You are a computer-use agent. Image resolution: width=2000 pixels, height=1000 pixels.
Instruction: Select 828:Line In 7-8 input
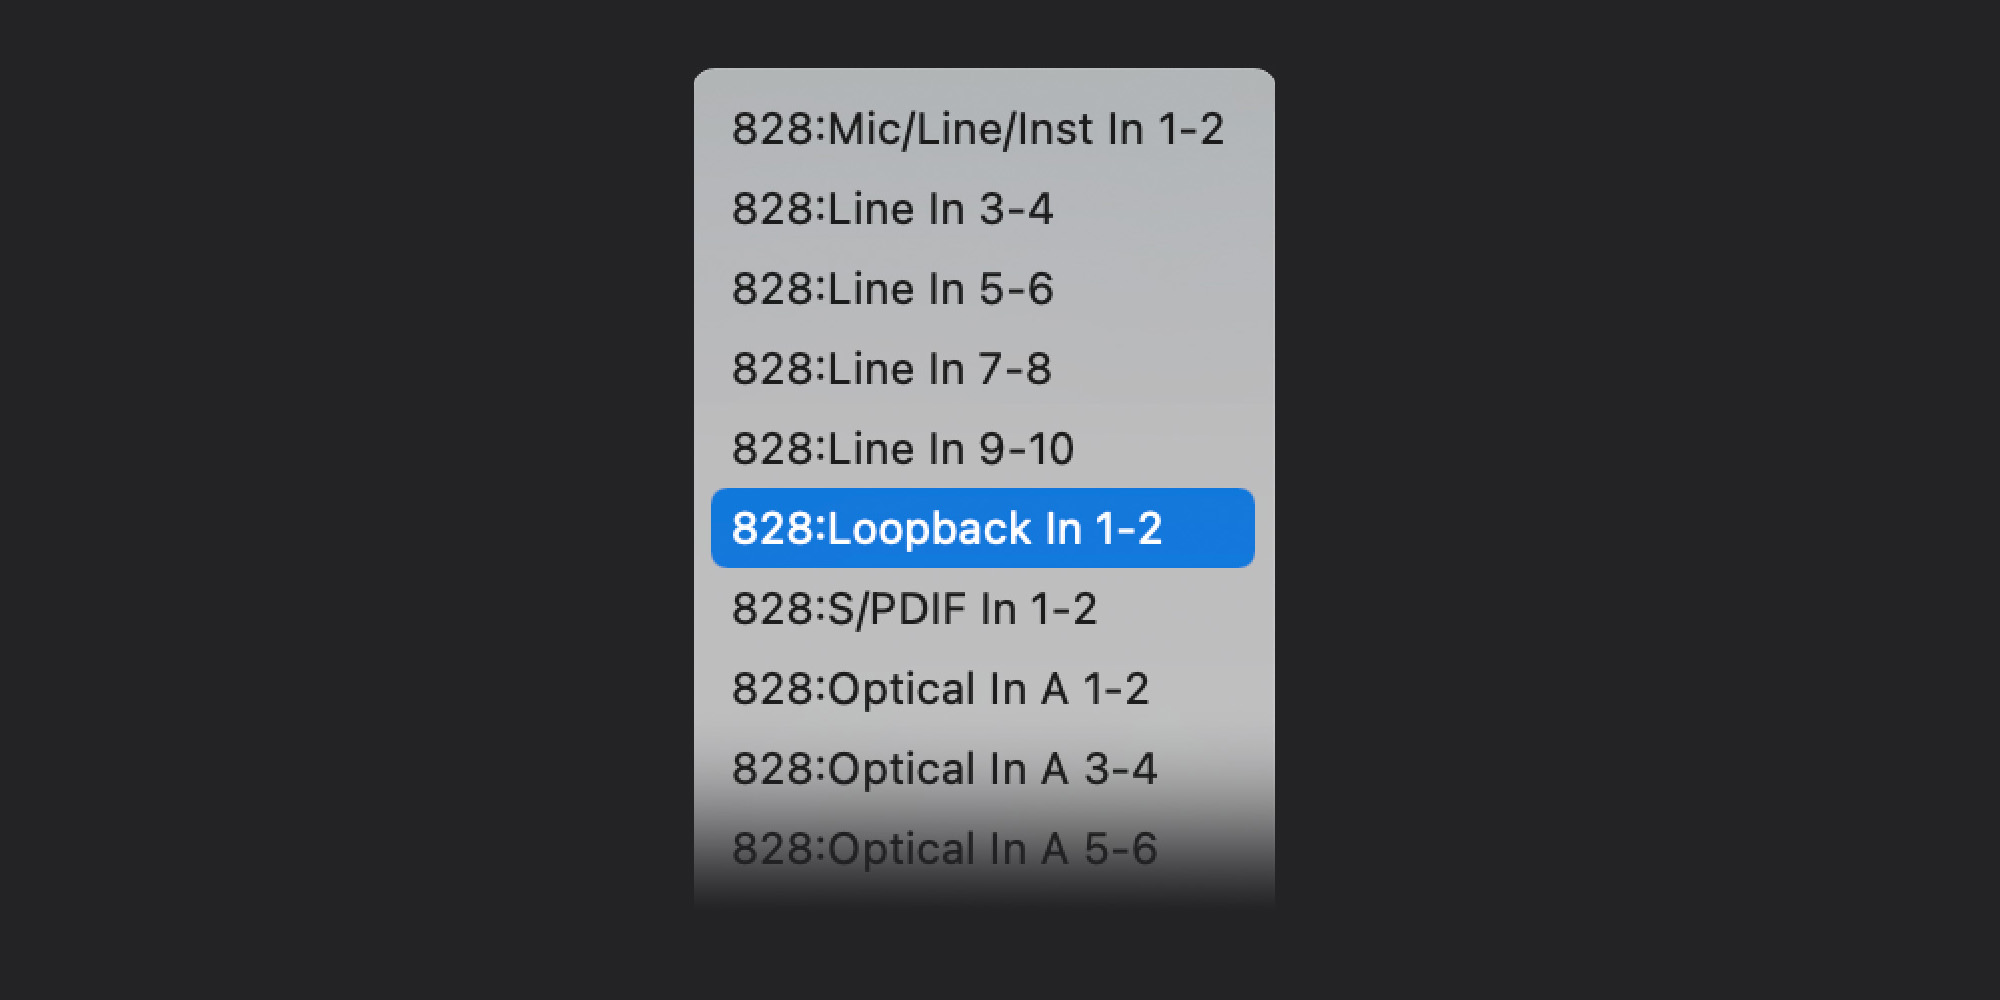(x=891, y=369)
